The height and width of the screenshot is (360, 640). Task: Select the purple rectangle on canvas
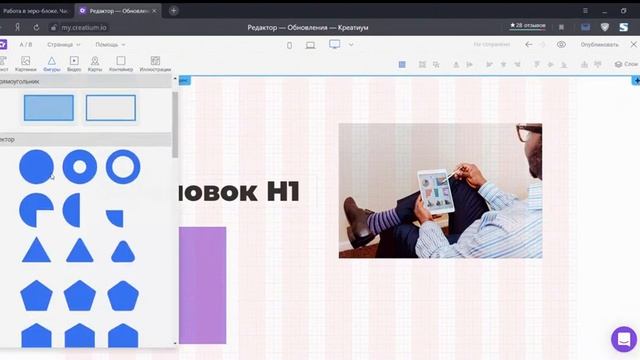(x=202, y=285)
